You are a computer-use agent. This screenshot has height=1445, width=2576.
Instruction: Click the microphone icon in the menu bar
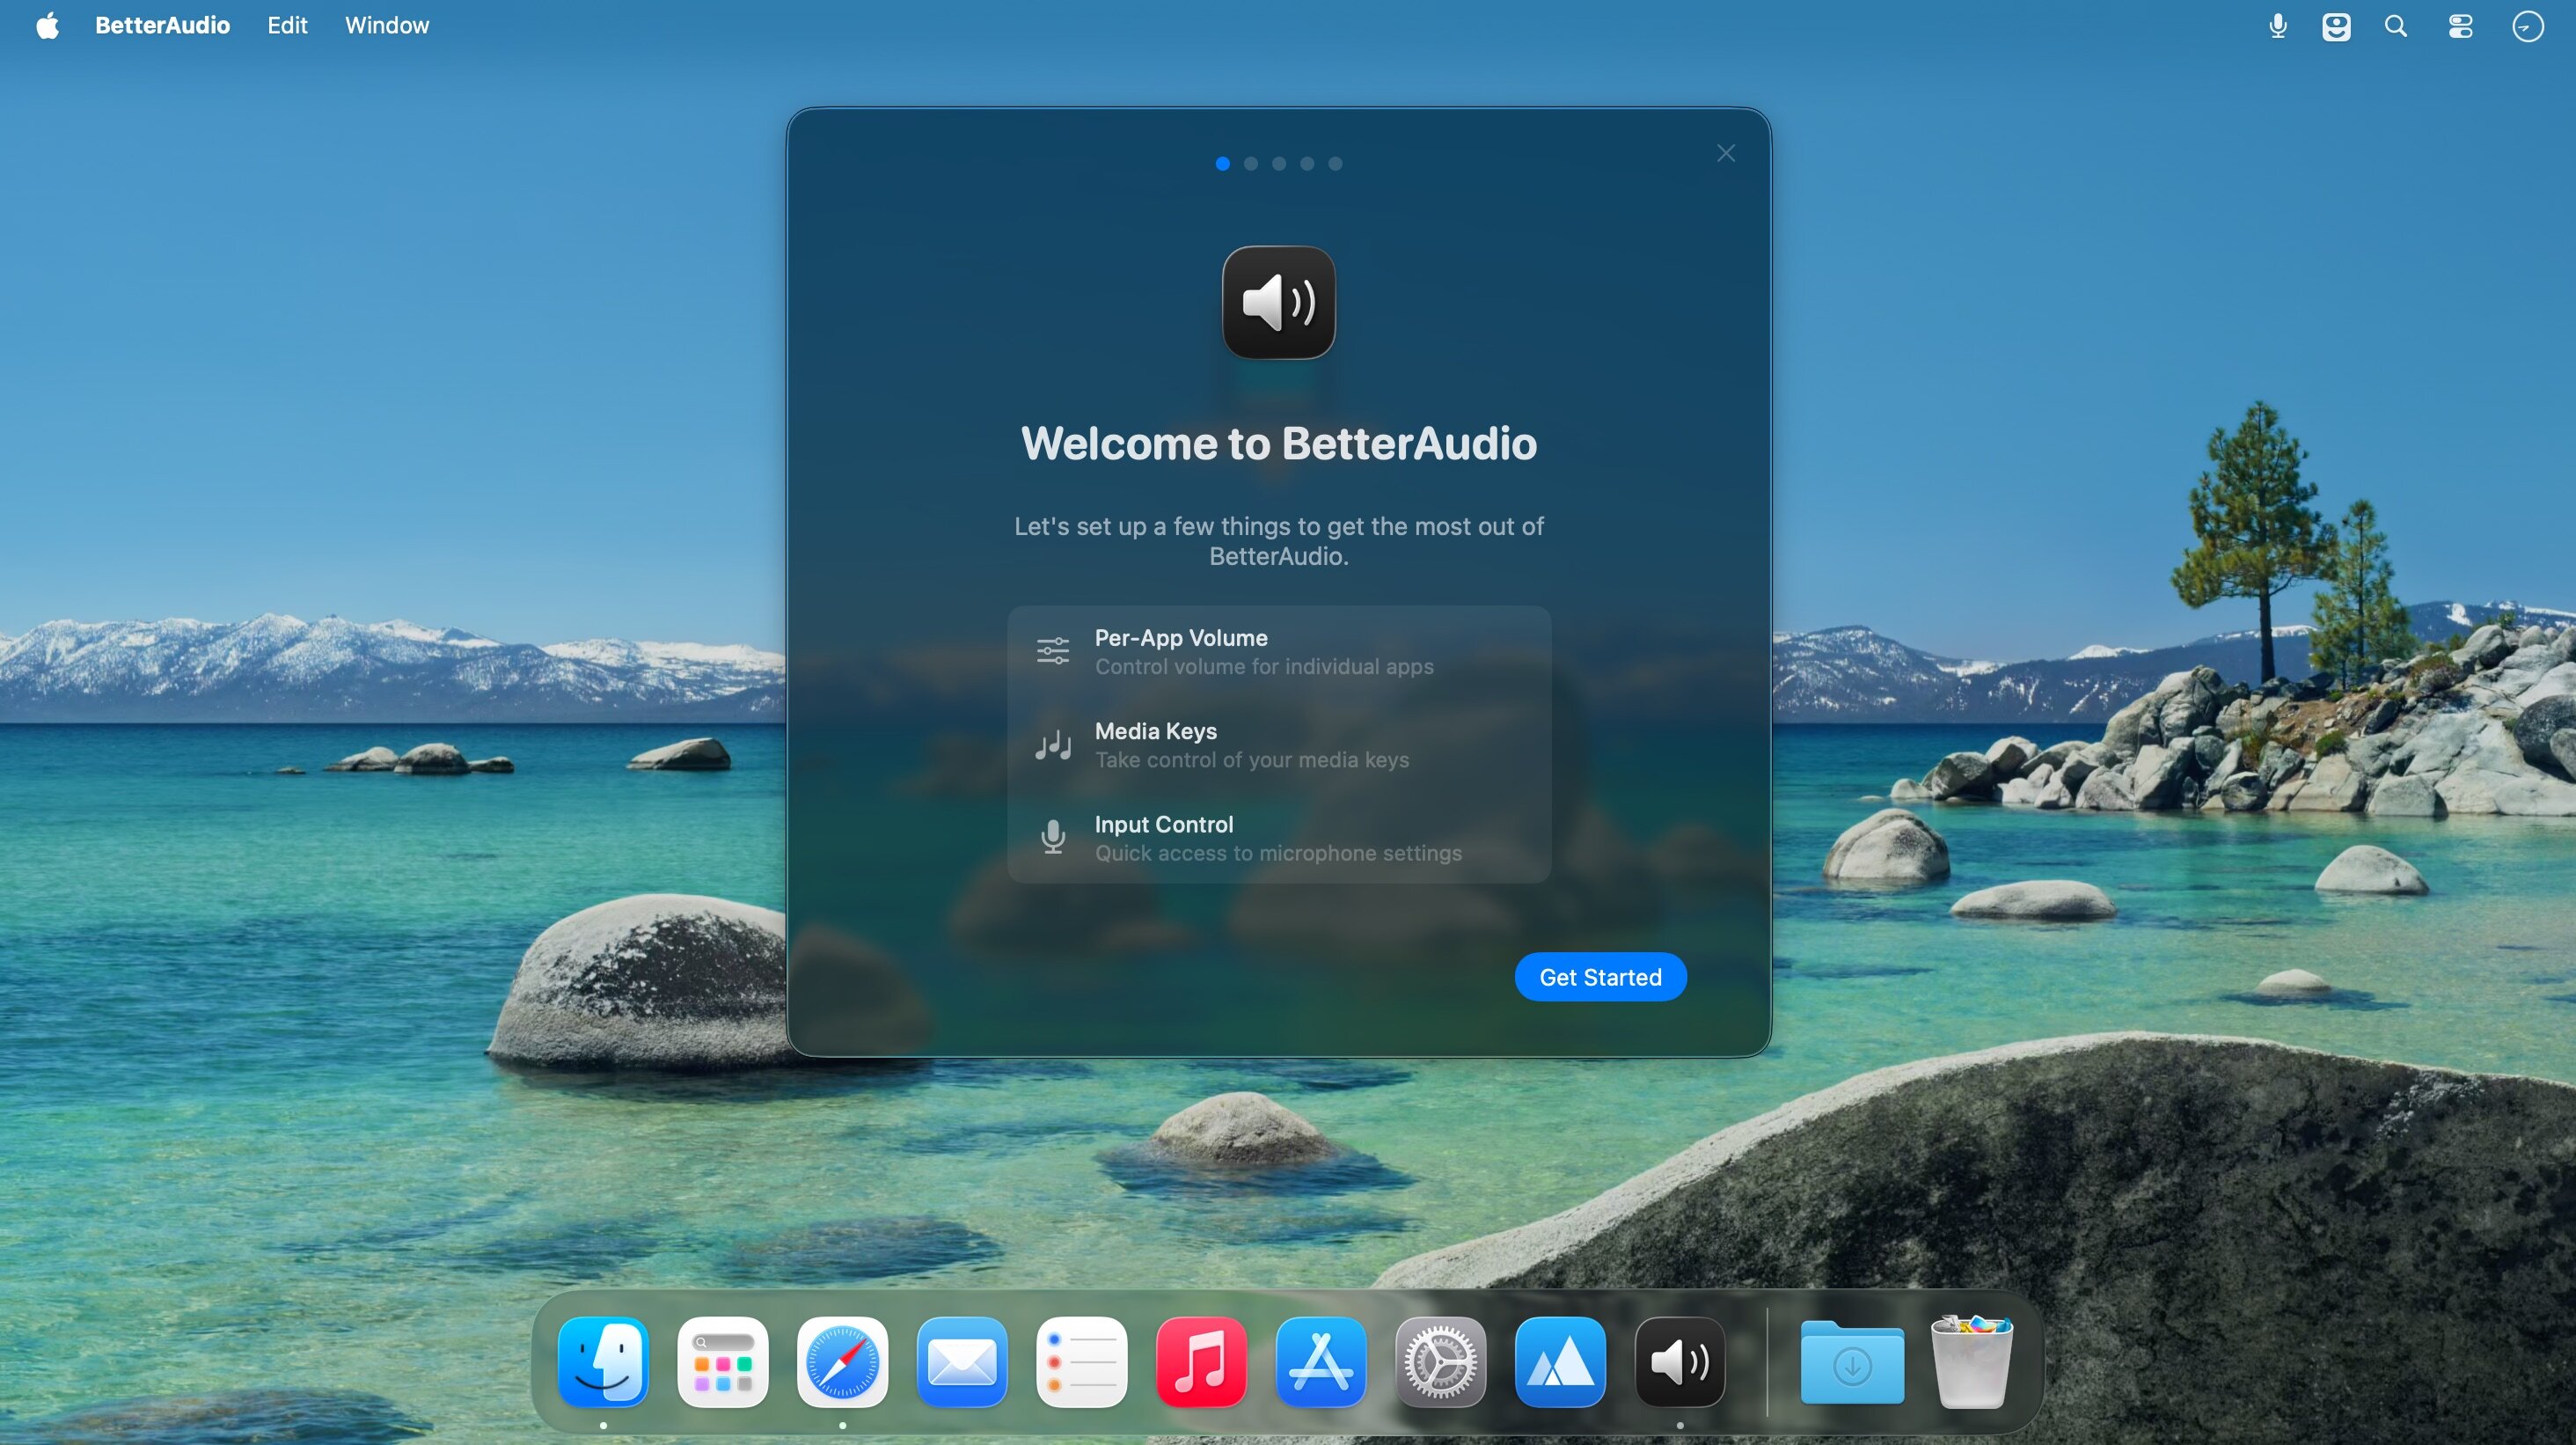pyautogui.click(x=2278, y=26)
